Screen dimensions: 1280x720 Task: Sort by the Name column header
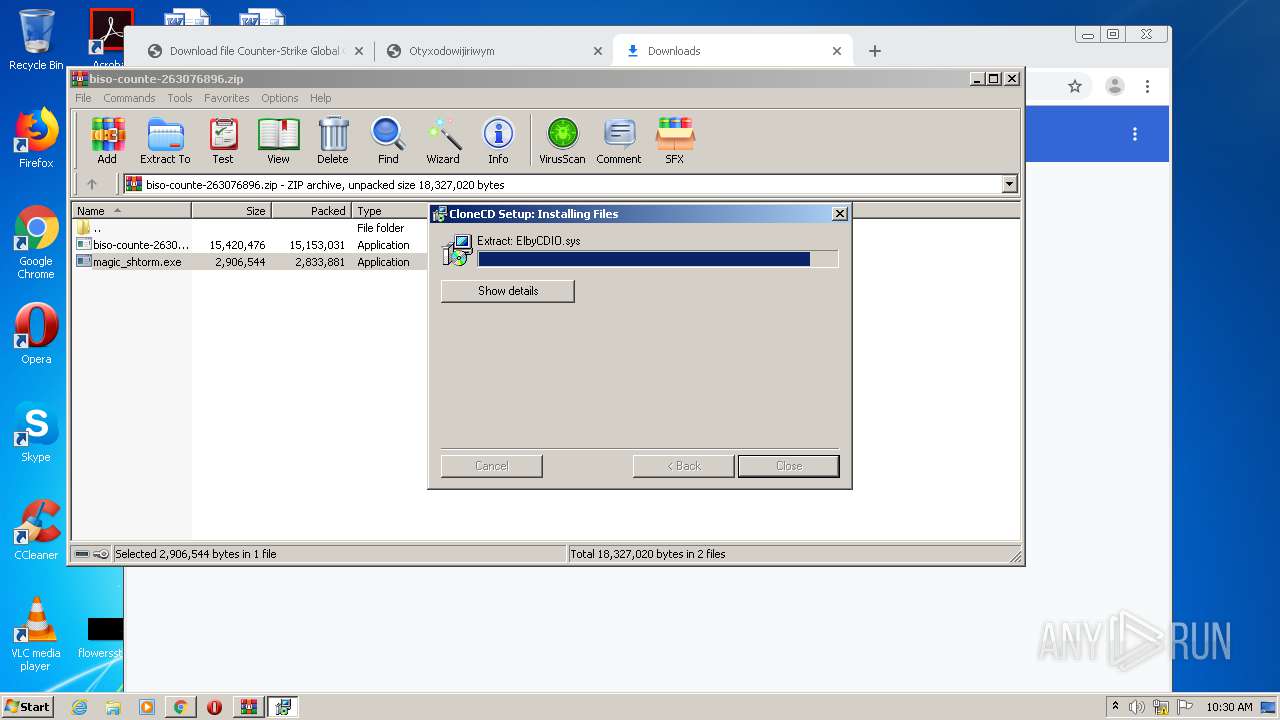[132, 211]
